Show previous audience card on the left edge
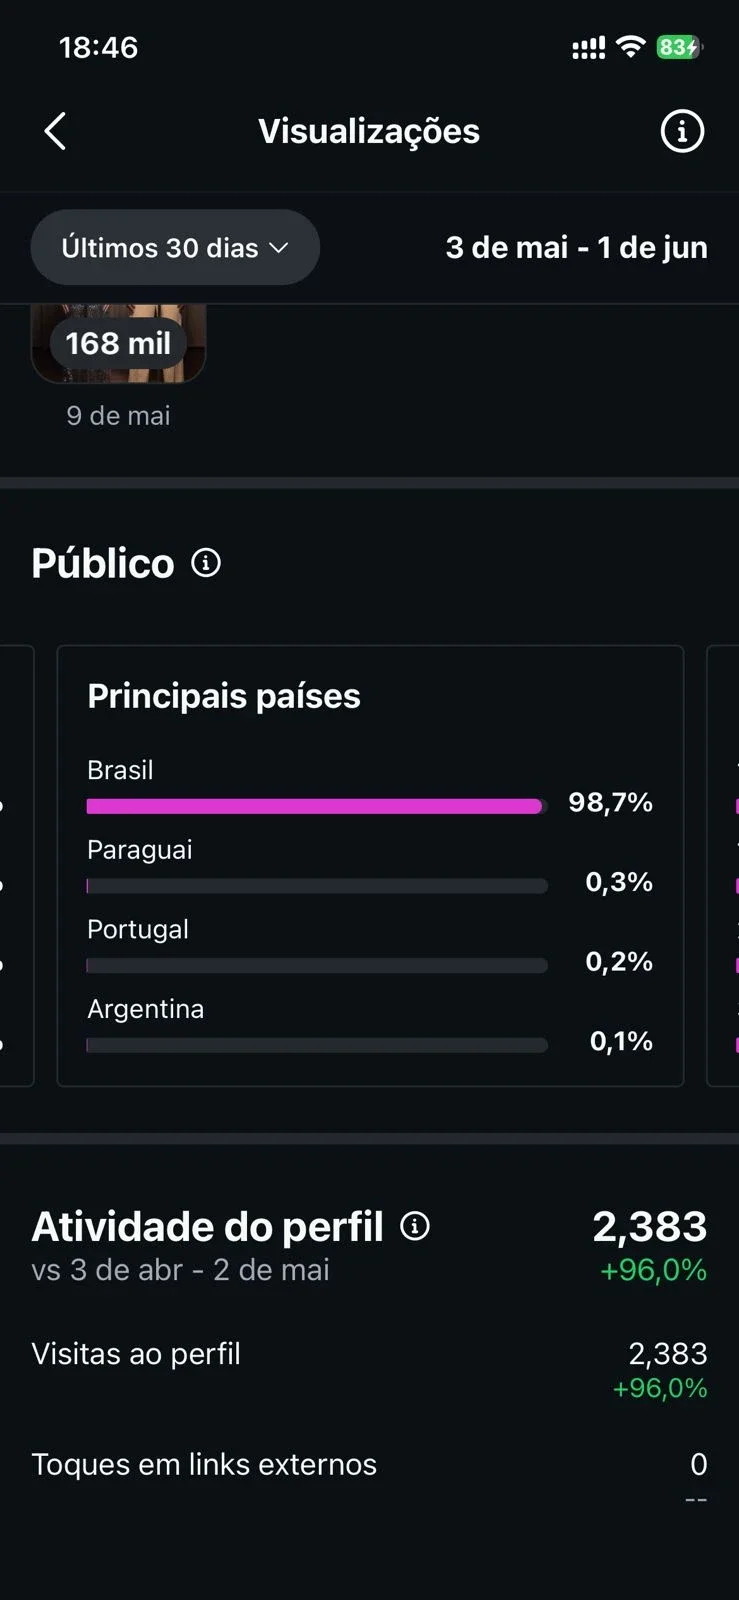 pyautogui.click(x=16, y=866)
